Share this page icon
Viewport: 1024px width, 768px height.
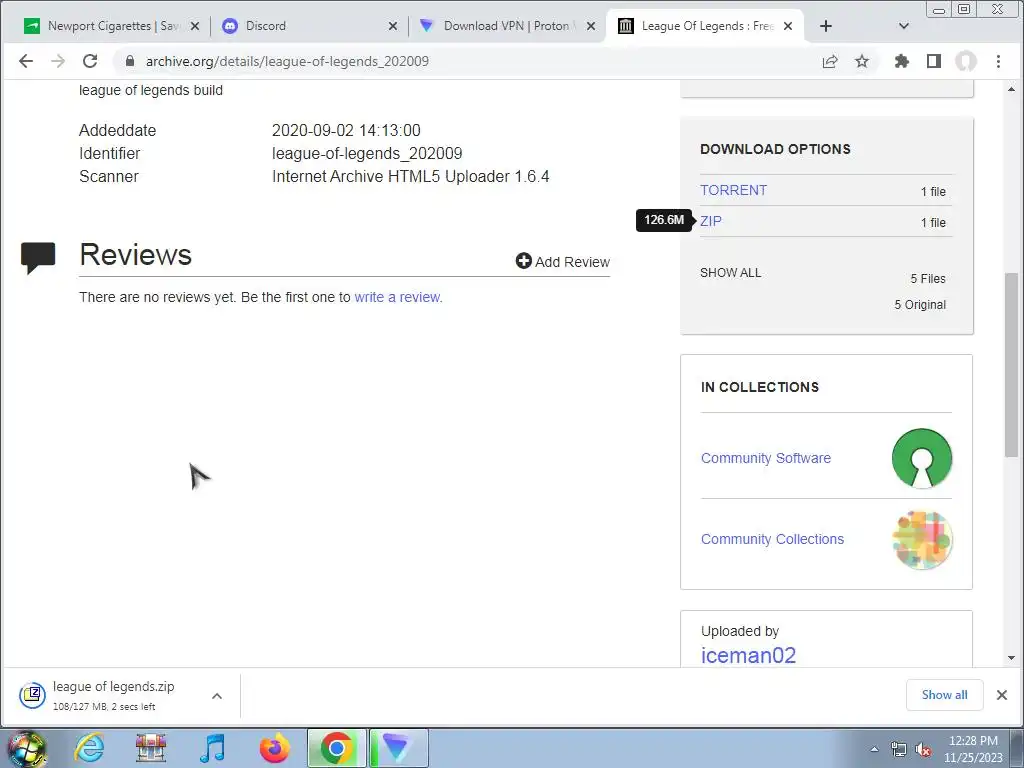click(830, 61)
